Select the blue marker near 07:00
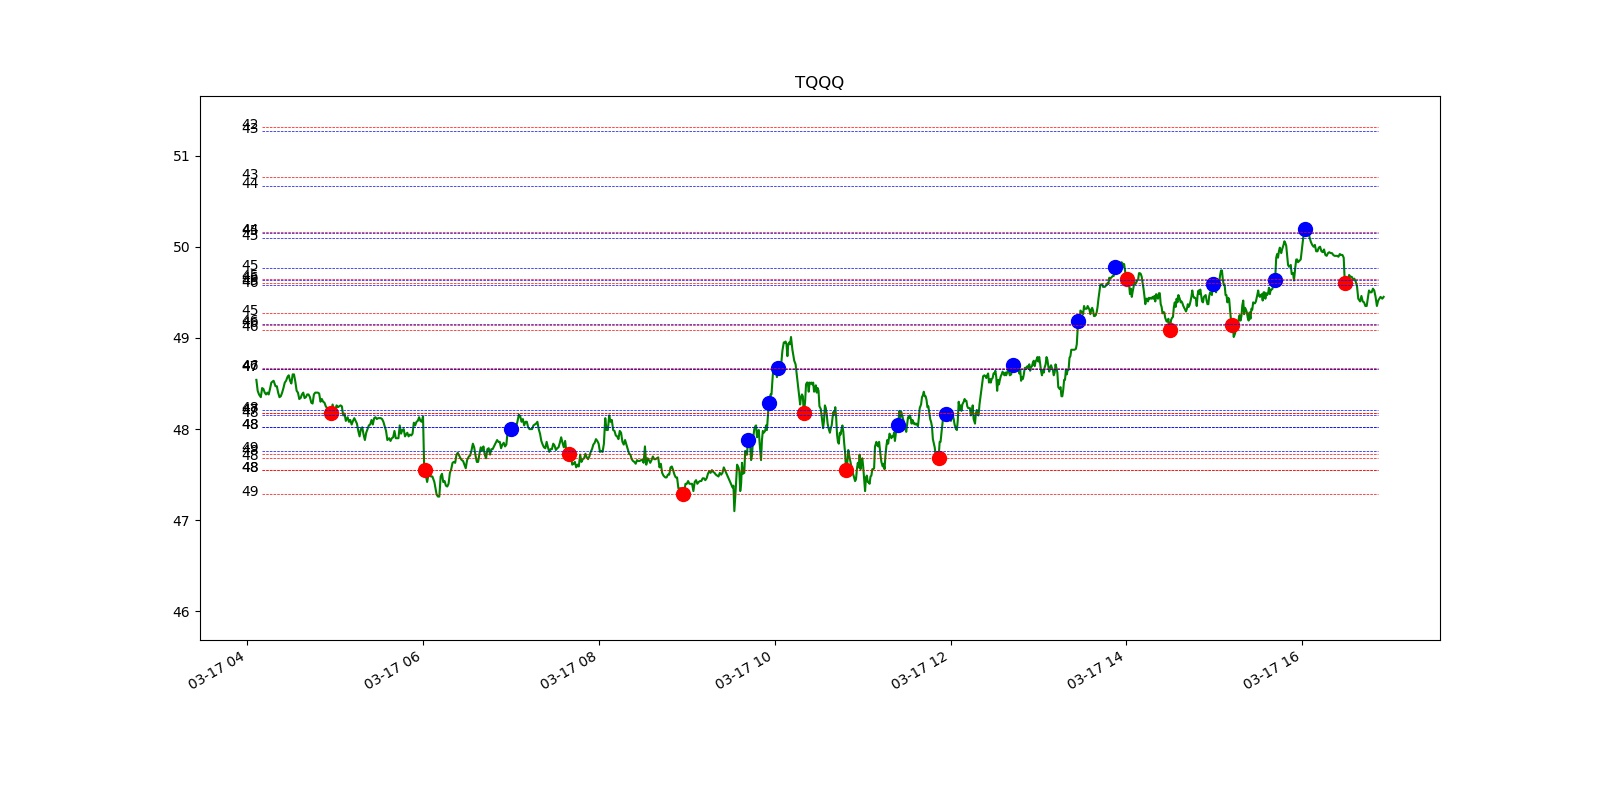1600x800 pixels. point(511,429)
